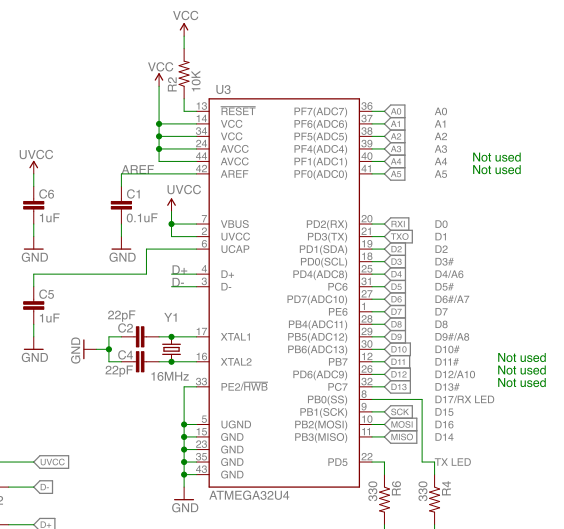Viewport: 564px width, 529px height.
Task: Click the D6#/A7 annotation text
Action: point(452,299)
